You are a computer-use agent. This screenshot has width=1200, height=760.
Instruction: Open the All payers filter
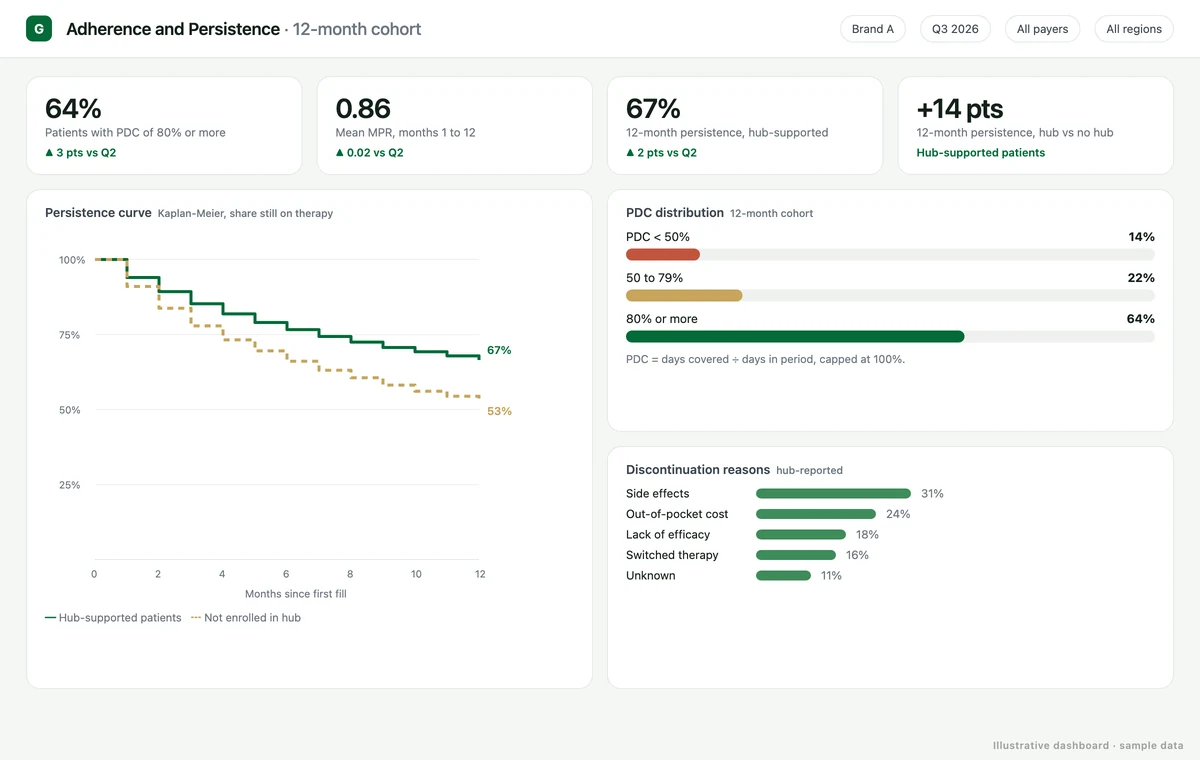click(x=1042, y=29)
